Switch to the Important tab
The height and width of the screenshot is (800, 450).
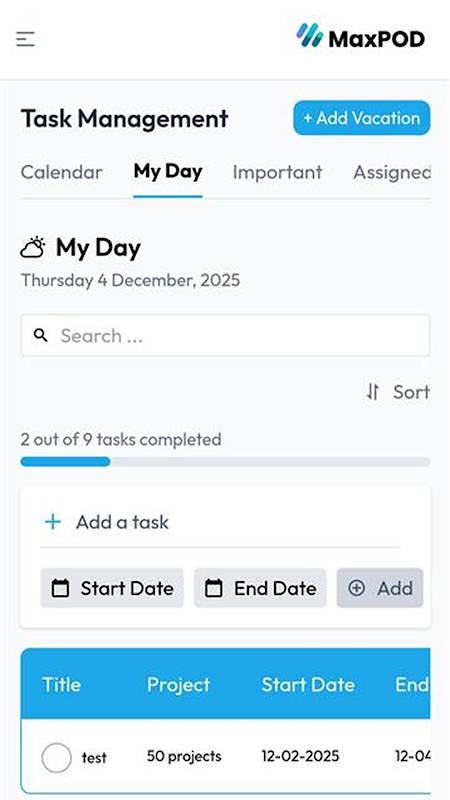[x=278, y=172]
